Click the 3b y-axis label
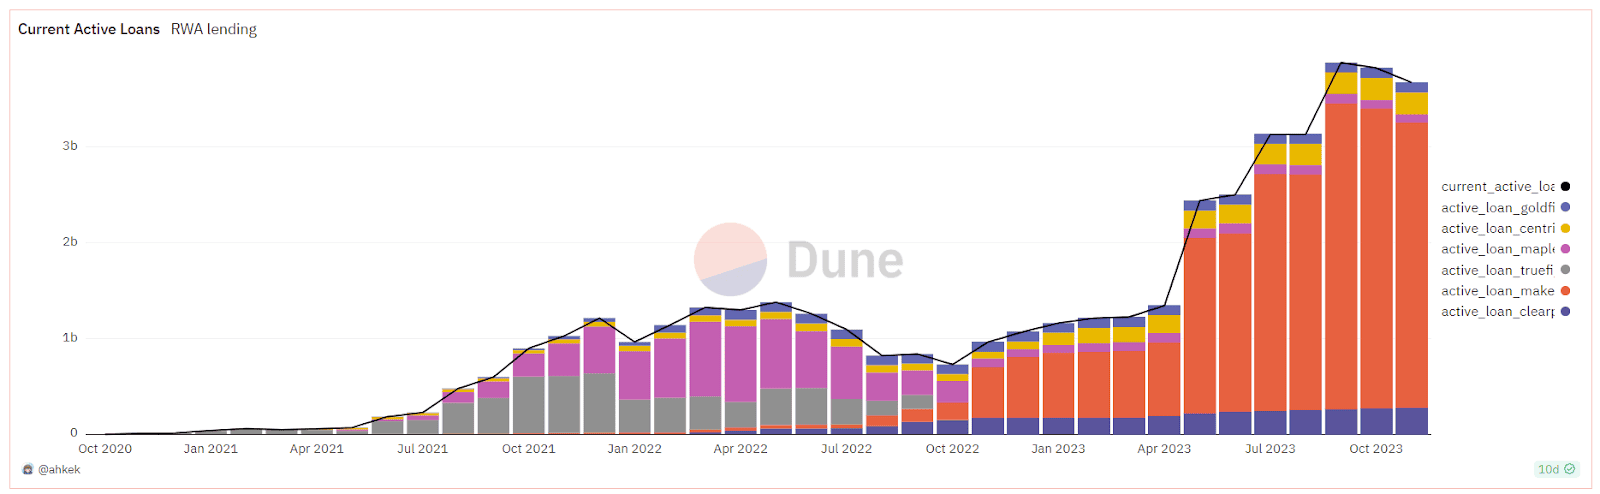1600x494 pixels. [x=70, y=146]
